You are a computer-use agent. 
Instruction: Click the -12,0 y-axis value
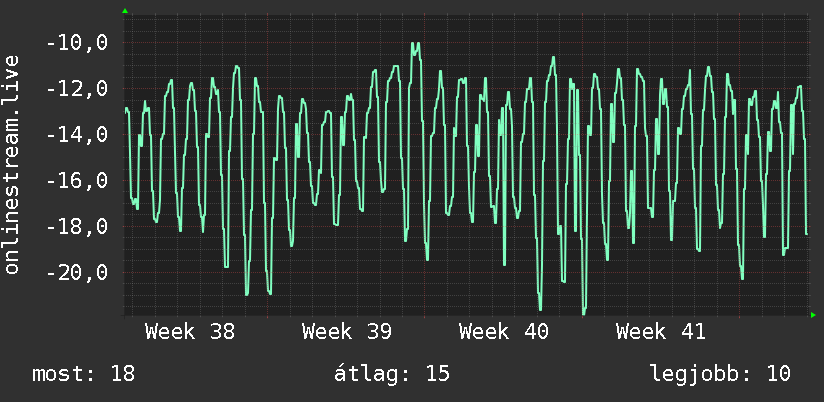[77, 89]
